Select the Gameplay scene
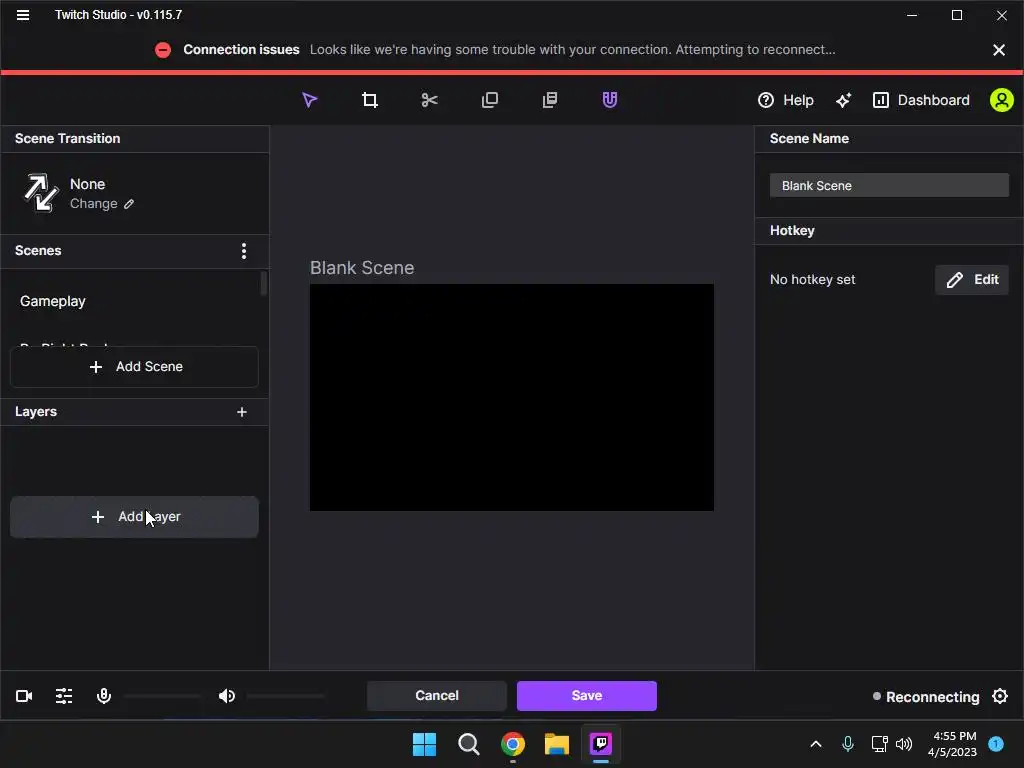Viewport: 1024px width, 768px height. 53,301
